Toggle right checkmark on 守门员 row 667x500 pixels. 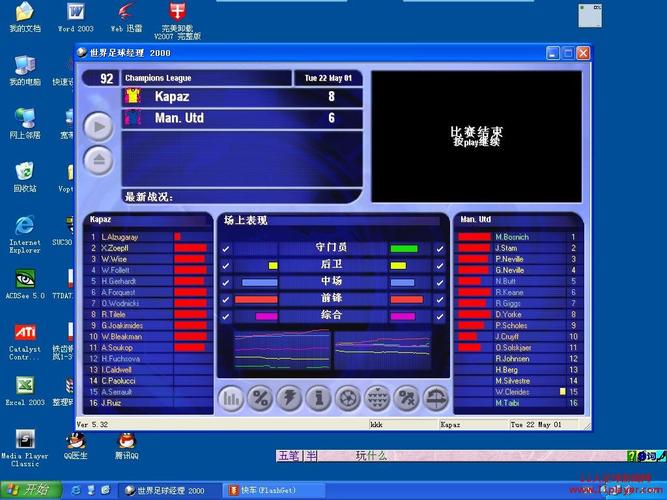(439, 249)
